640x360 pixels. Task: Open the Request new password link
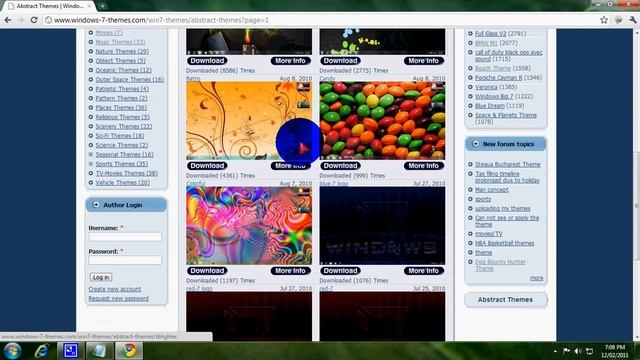pyautogui.click(x=118, y=298)
